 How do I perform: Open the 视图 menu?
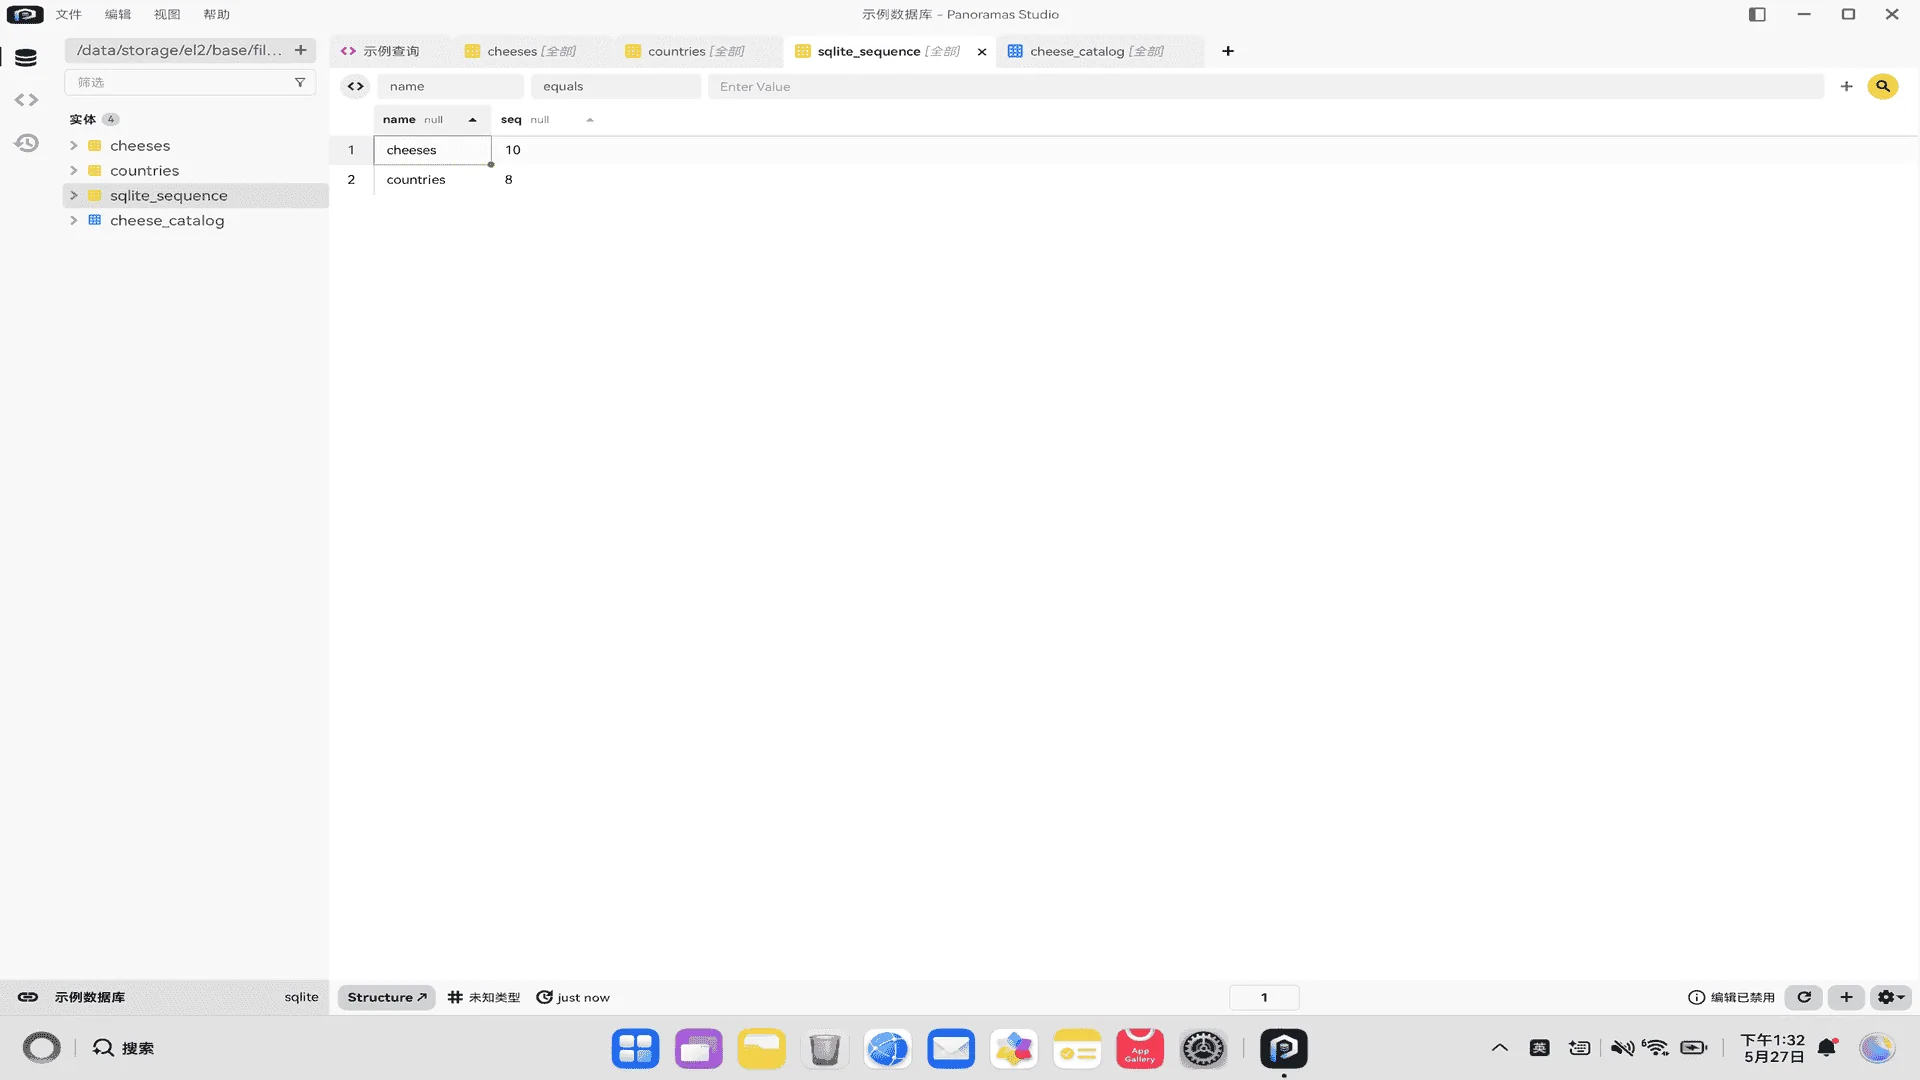(167, 14)
